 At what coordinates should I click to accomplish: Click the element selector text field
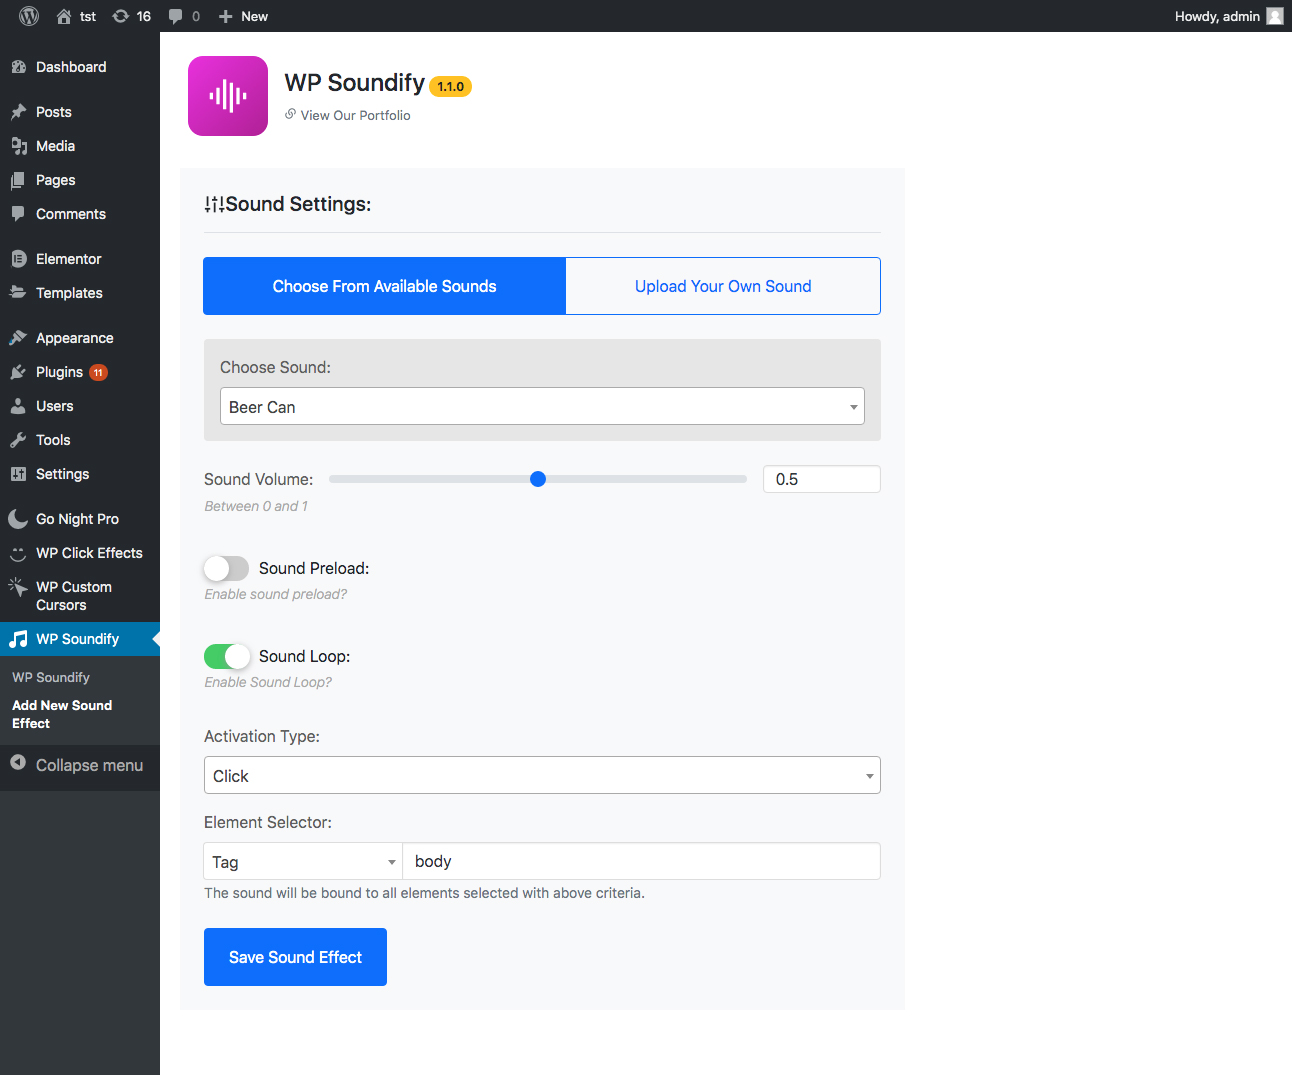[x=641, y=862]
